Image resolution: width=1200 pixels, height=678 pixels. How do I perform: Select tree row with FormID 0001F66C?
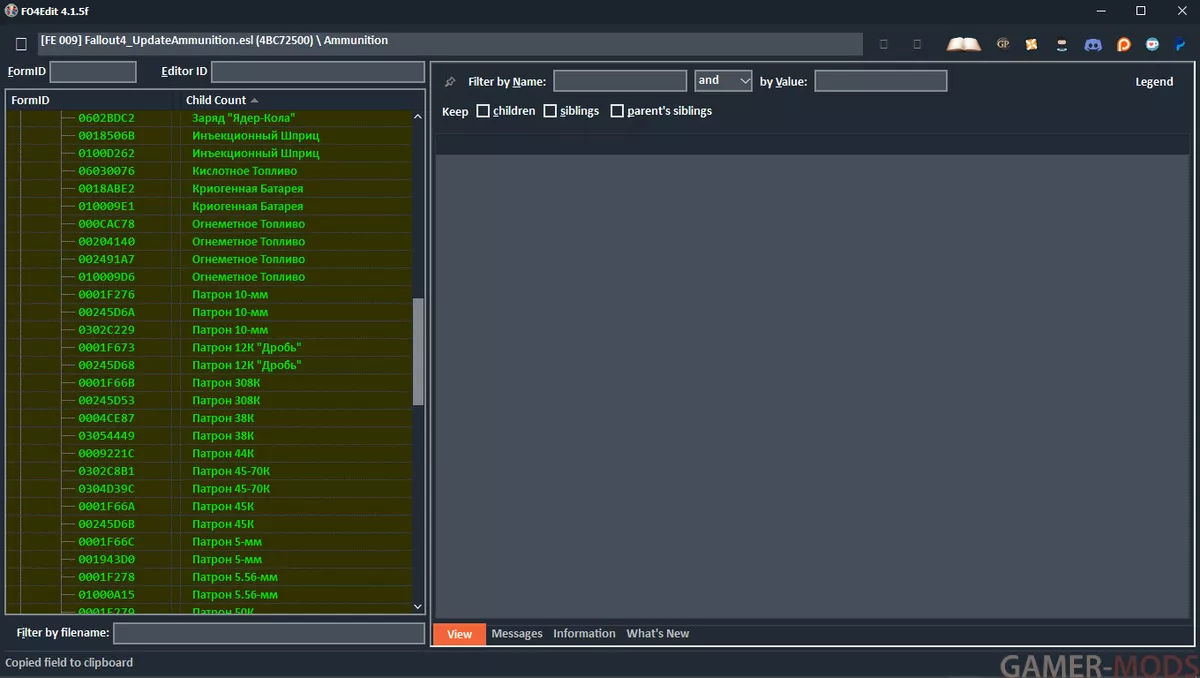coord(209,542)
